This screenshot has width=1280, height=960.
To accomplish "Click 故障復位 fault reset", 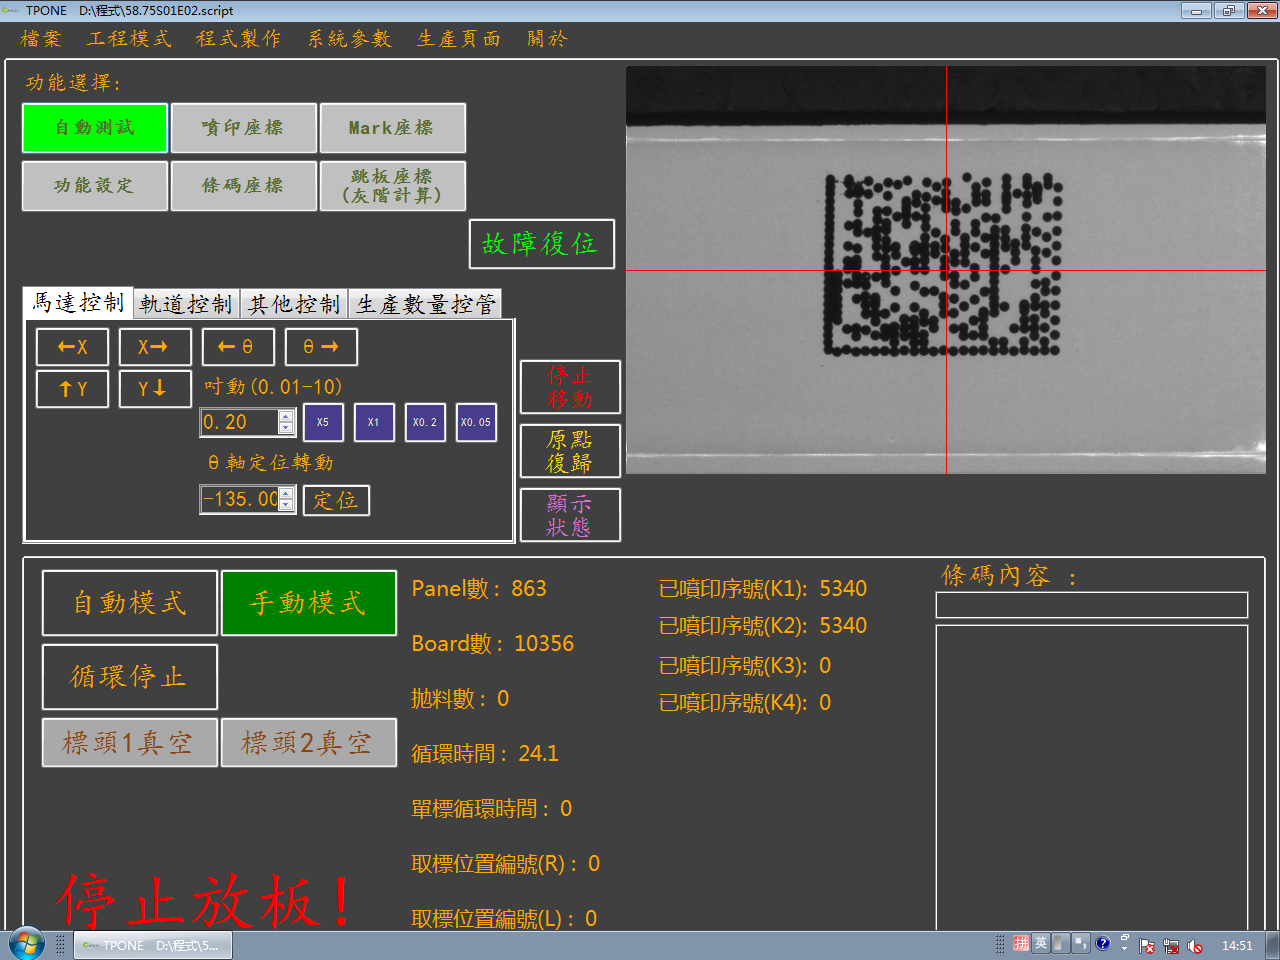I will [541, 244].
